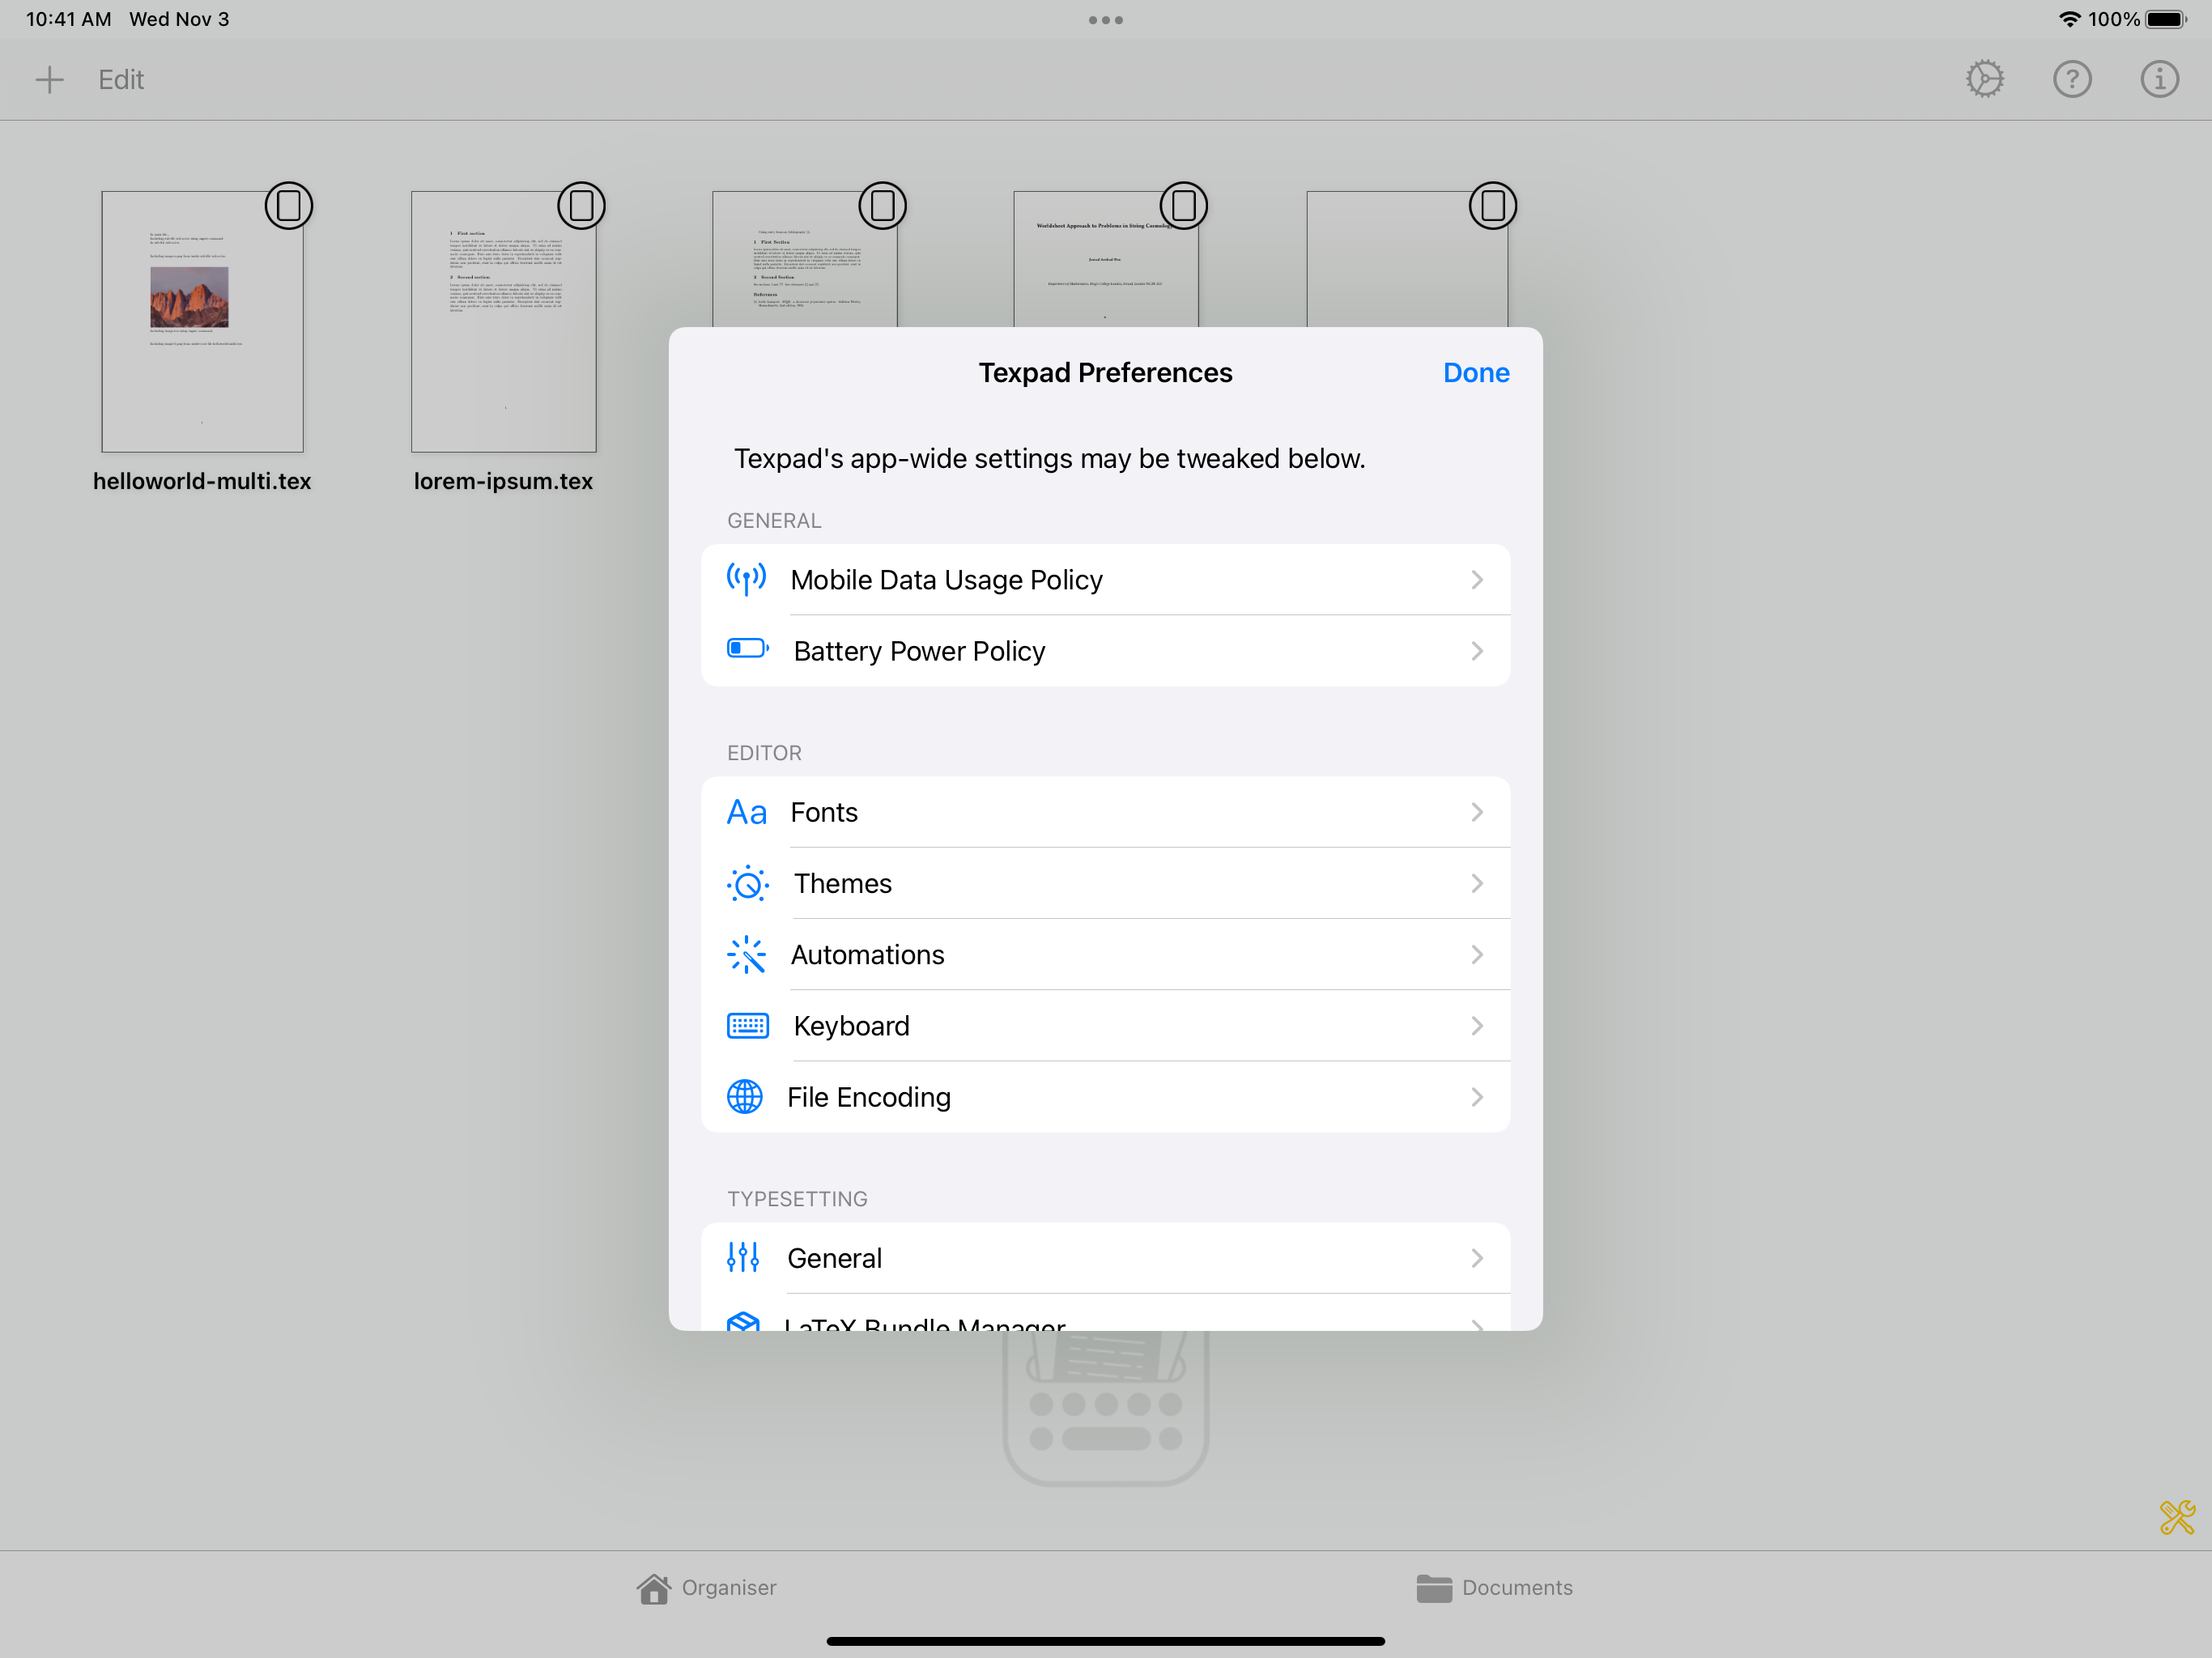
Task: Tap the three dots multitasking indicator
Action: 1105,20
